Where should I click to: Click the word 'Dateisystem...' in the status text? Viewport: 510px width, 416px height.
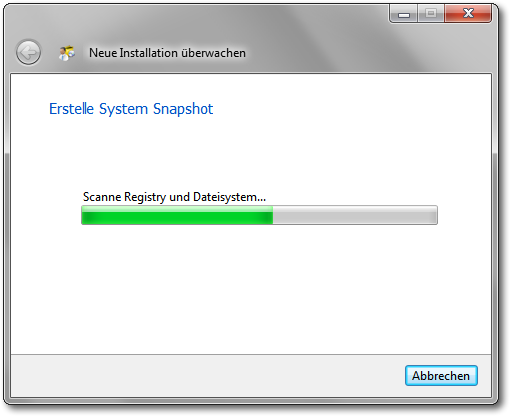pos(229,197)
